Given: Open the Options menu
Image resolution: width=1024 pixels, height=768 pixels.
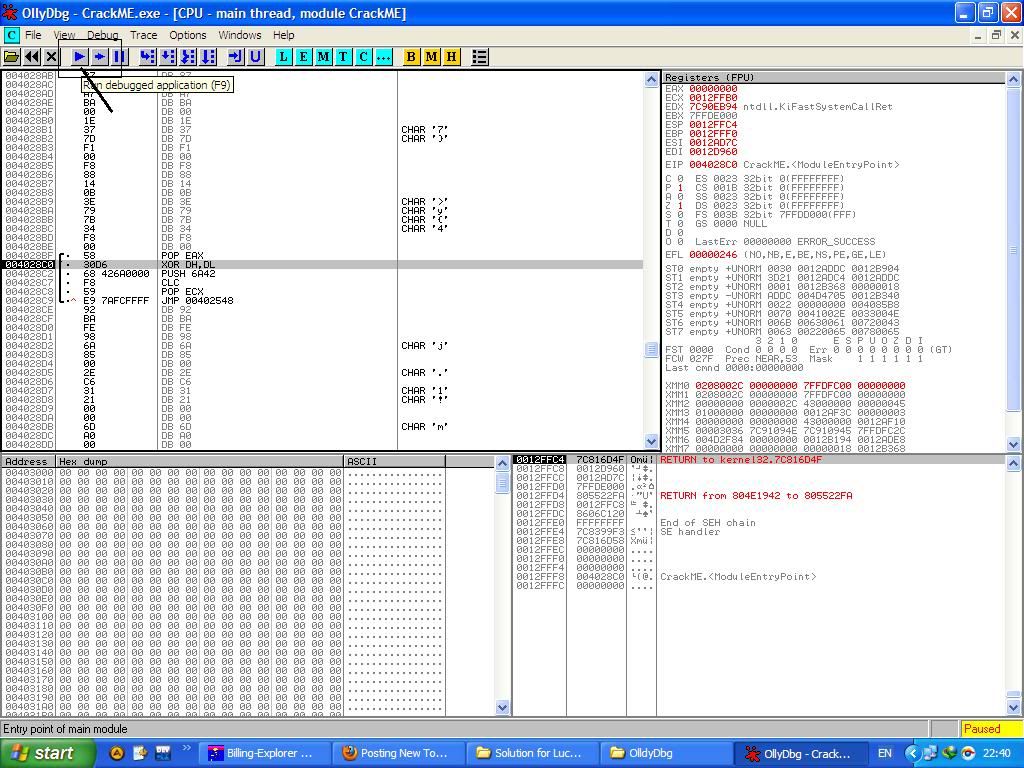Looking at the screenshot, I should pos(187,35).
